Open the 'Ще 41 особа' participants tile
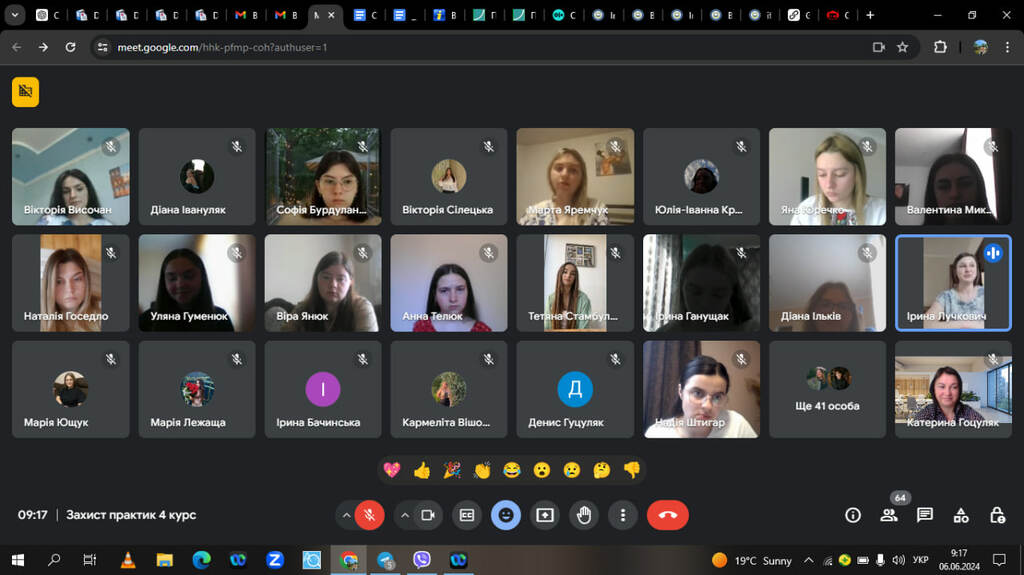The width and height of the screenshot is (1024, 575). (827, 389)
